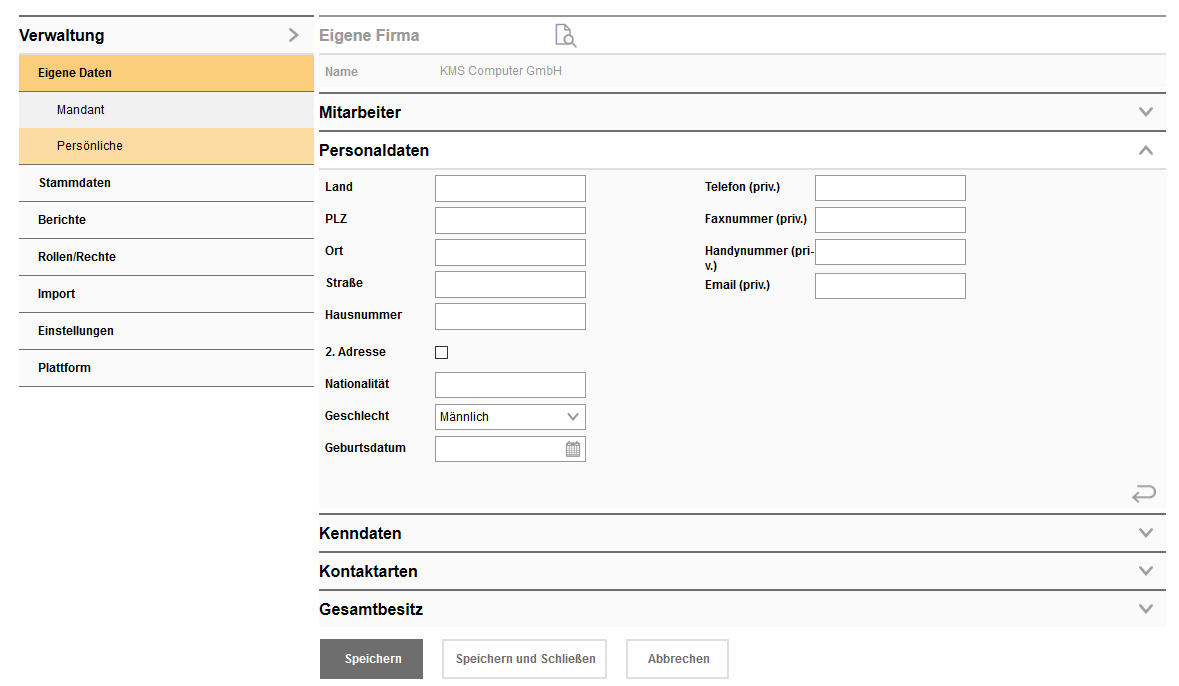Click Abbrechen to cancel changes

pyautogui.click(x=677, y=658)
